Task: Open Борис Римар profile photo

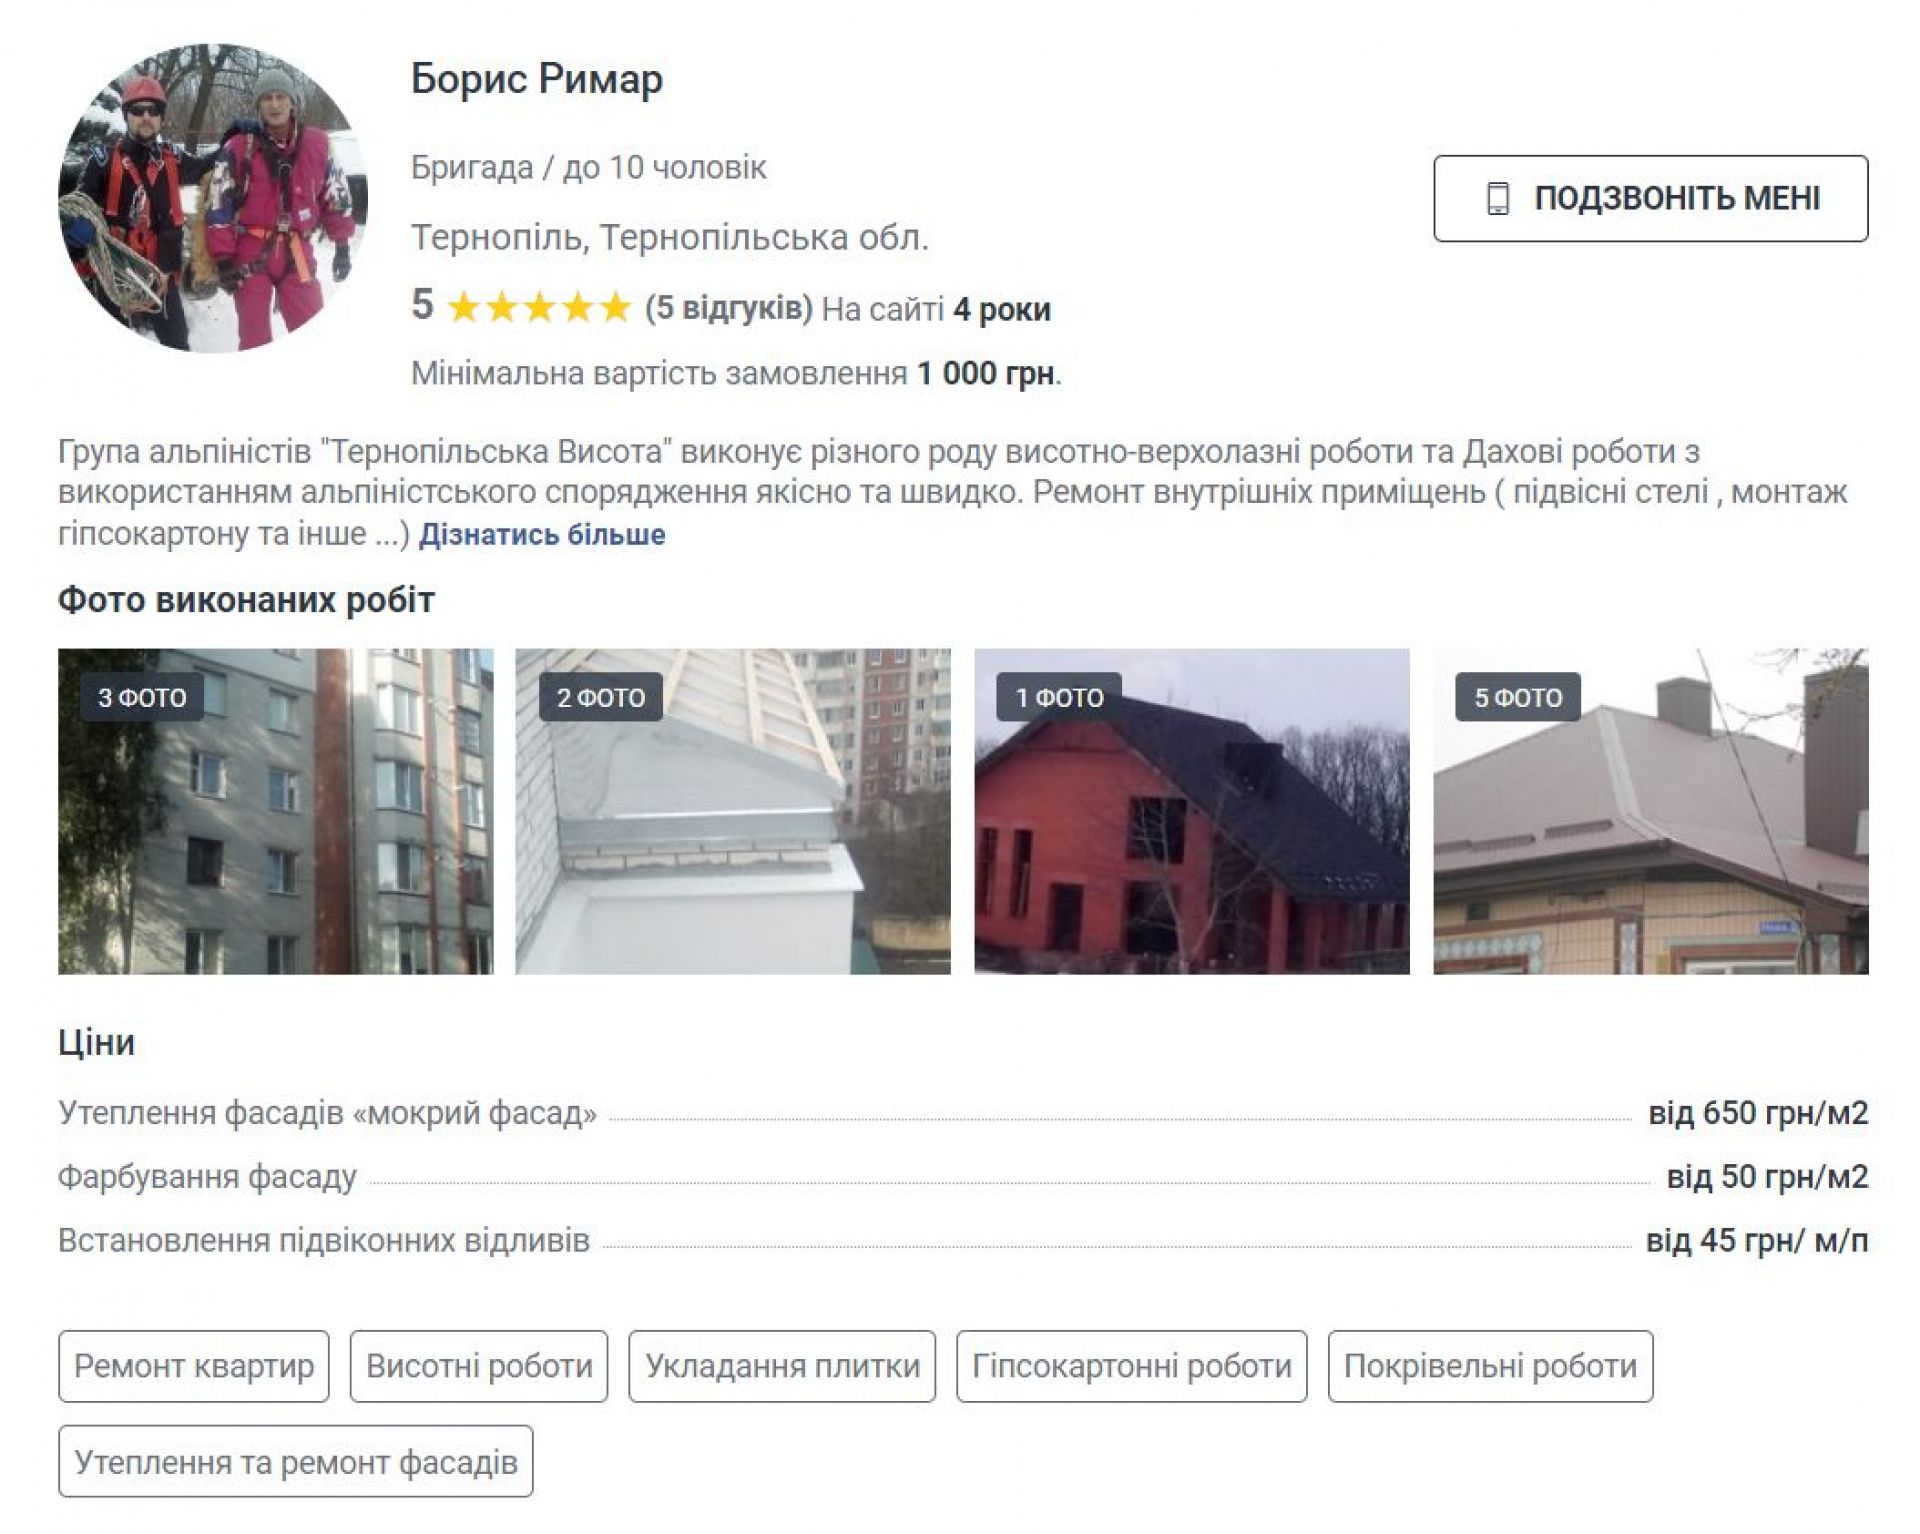Action: (213, 198)
